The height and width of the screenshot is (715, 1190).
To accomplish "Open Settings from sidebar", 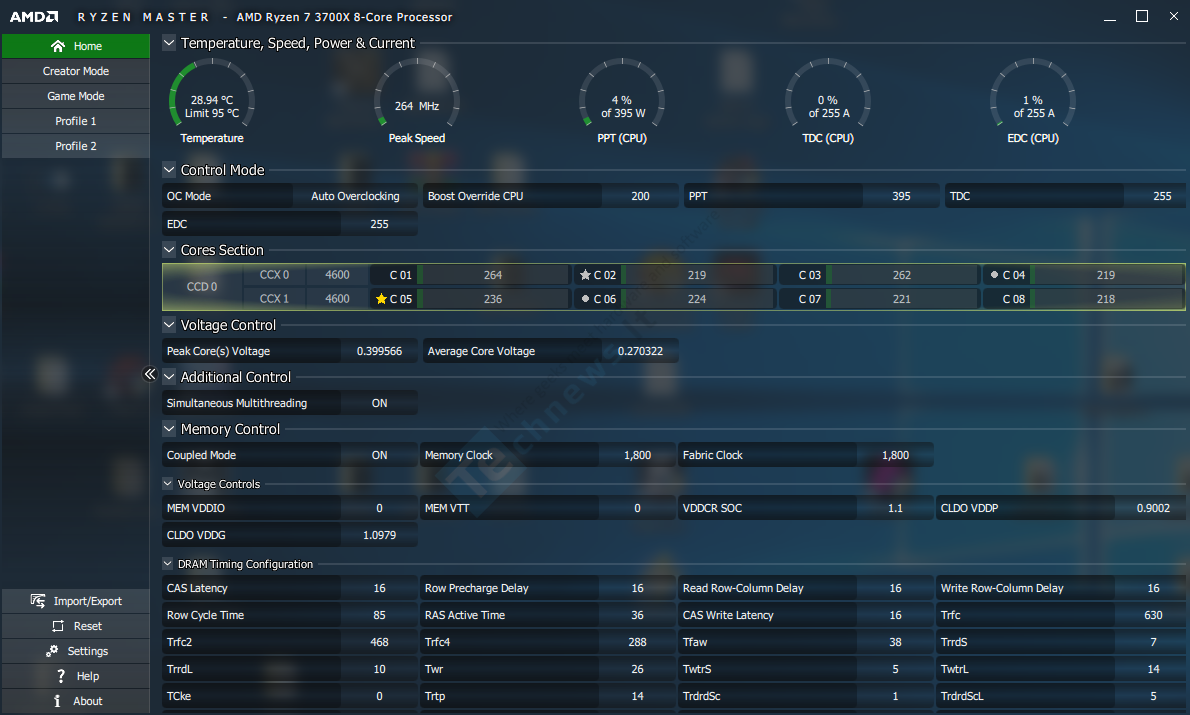I will (x=76, y=651).
